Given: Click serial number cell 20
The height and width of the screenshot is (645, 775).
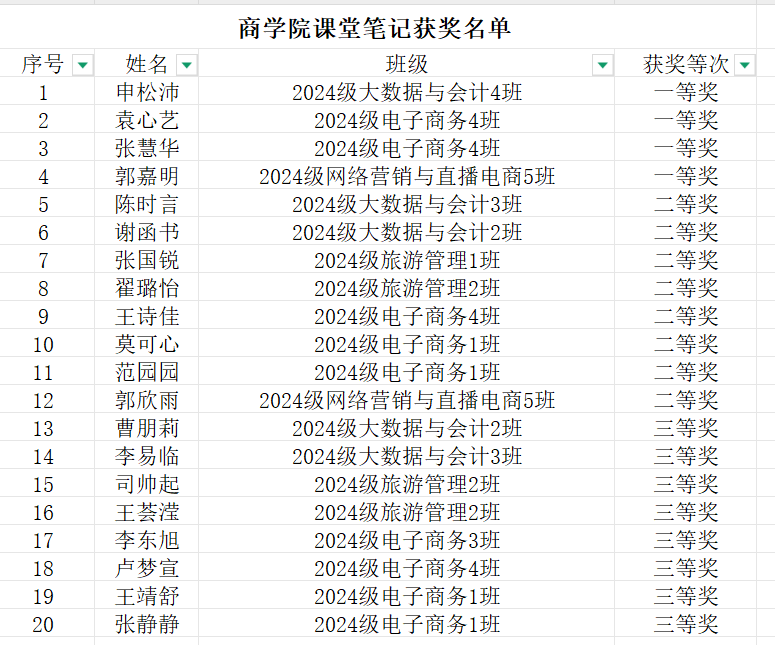Looking at the screenshot, I should click(x=43, y=625).
